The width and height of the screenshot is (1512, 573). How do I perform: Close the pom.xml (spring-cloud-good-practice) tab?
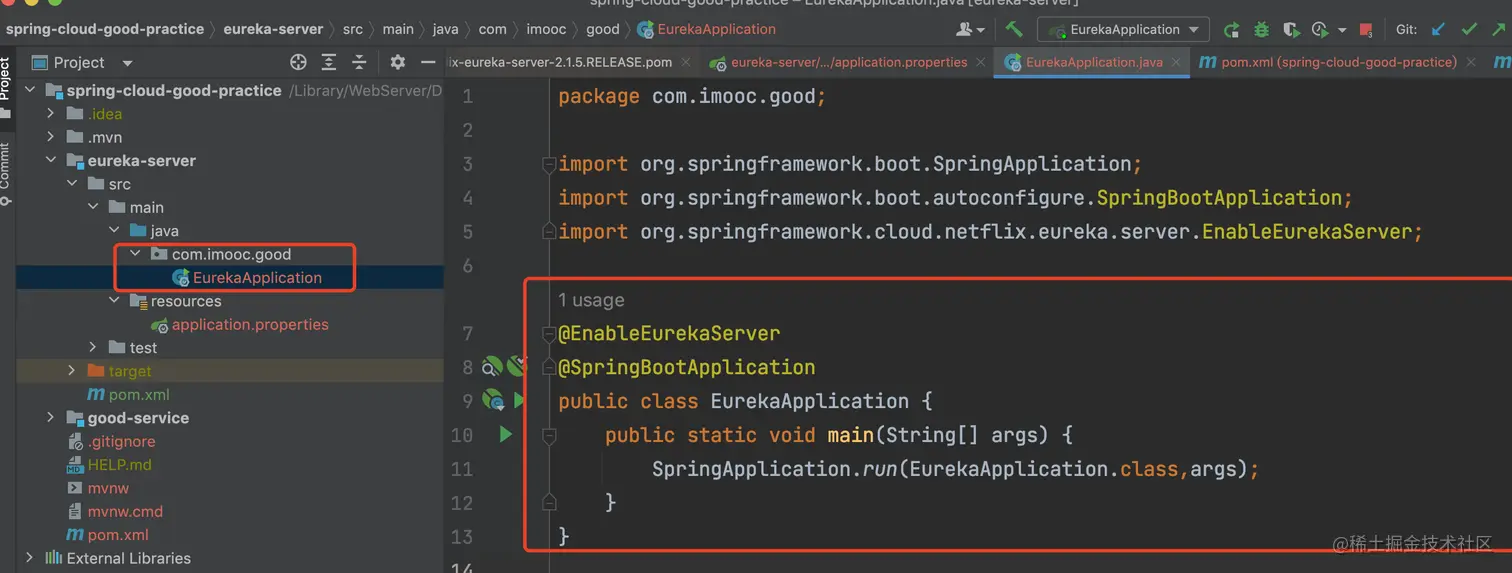pyautogui.click(x=1470, y=62)
